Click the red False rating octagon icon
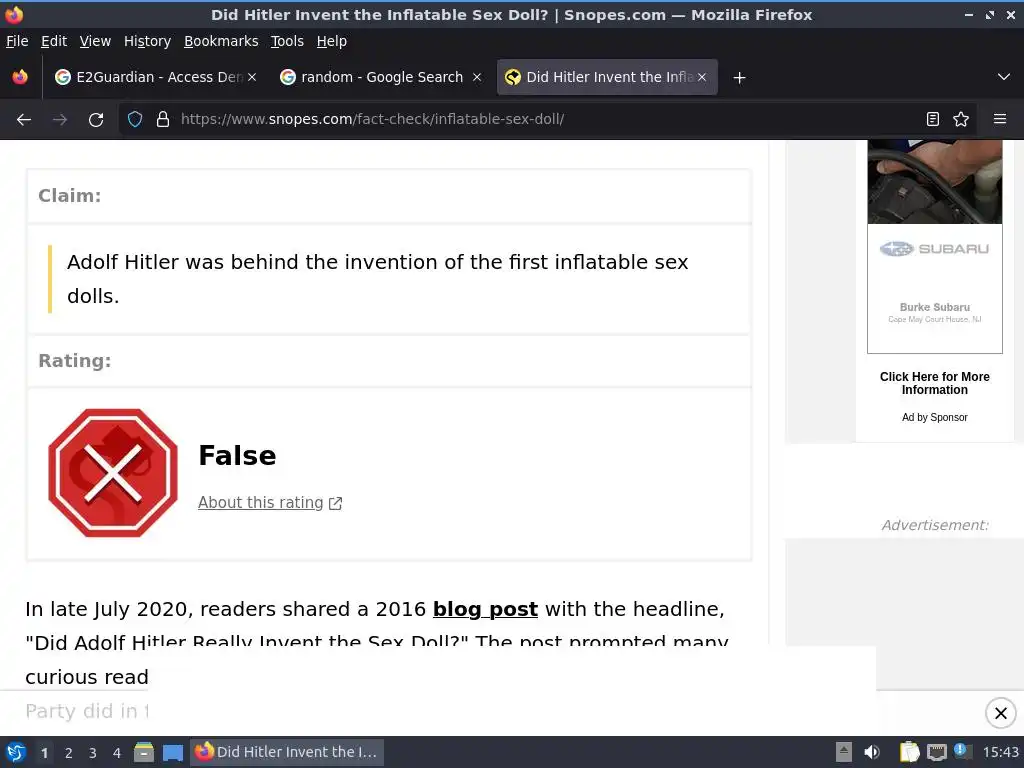Image resolution: width=1024 pixels, height=768 pixels. [112, 473]
